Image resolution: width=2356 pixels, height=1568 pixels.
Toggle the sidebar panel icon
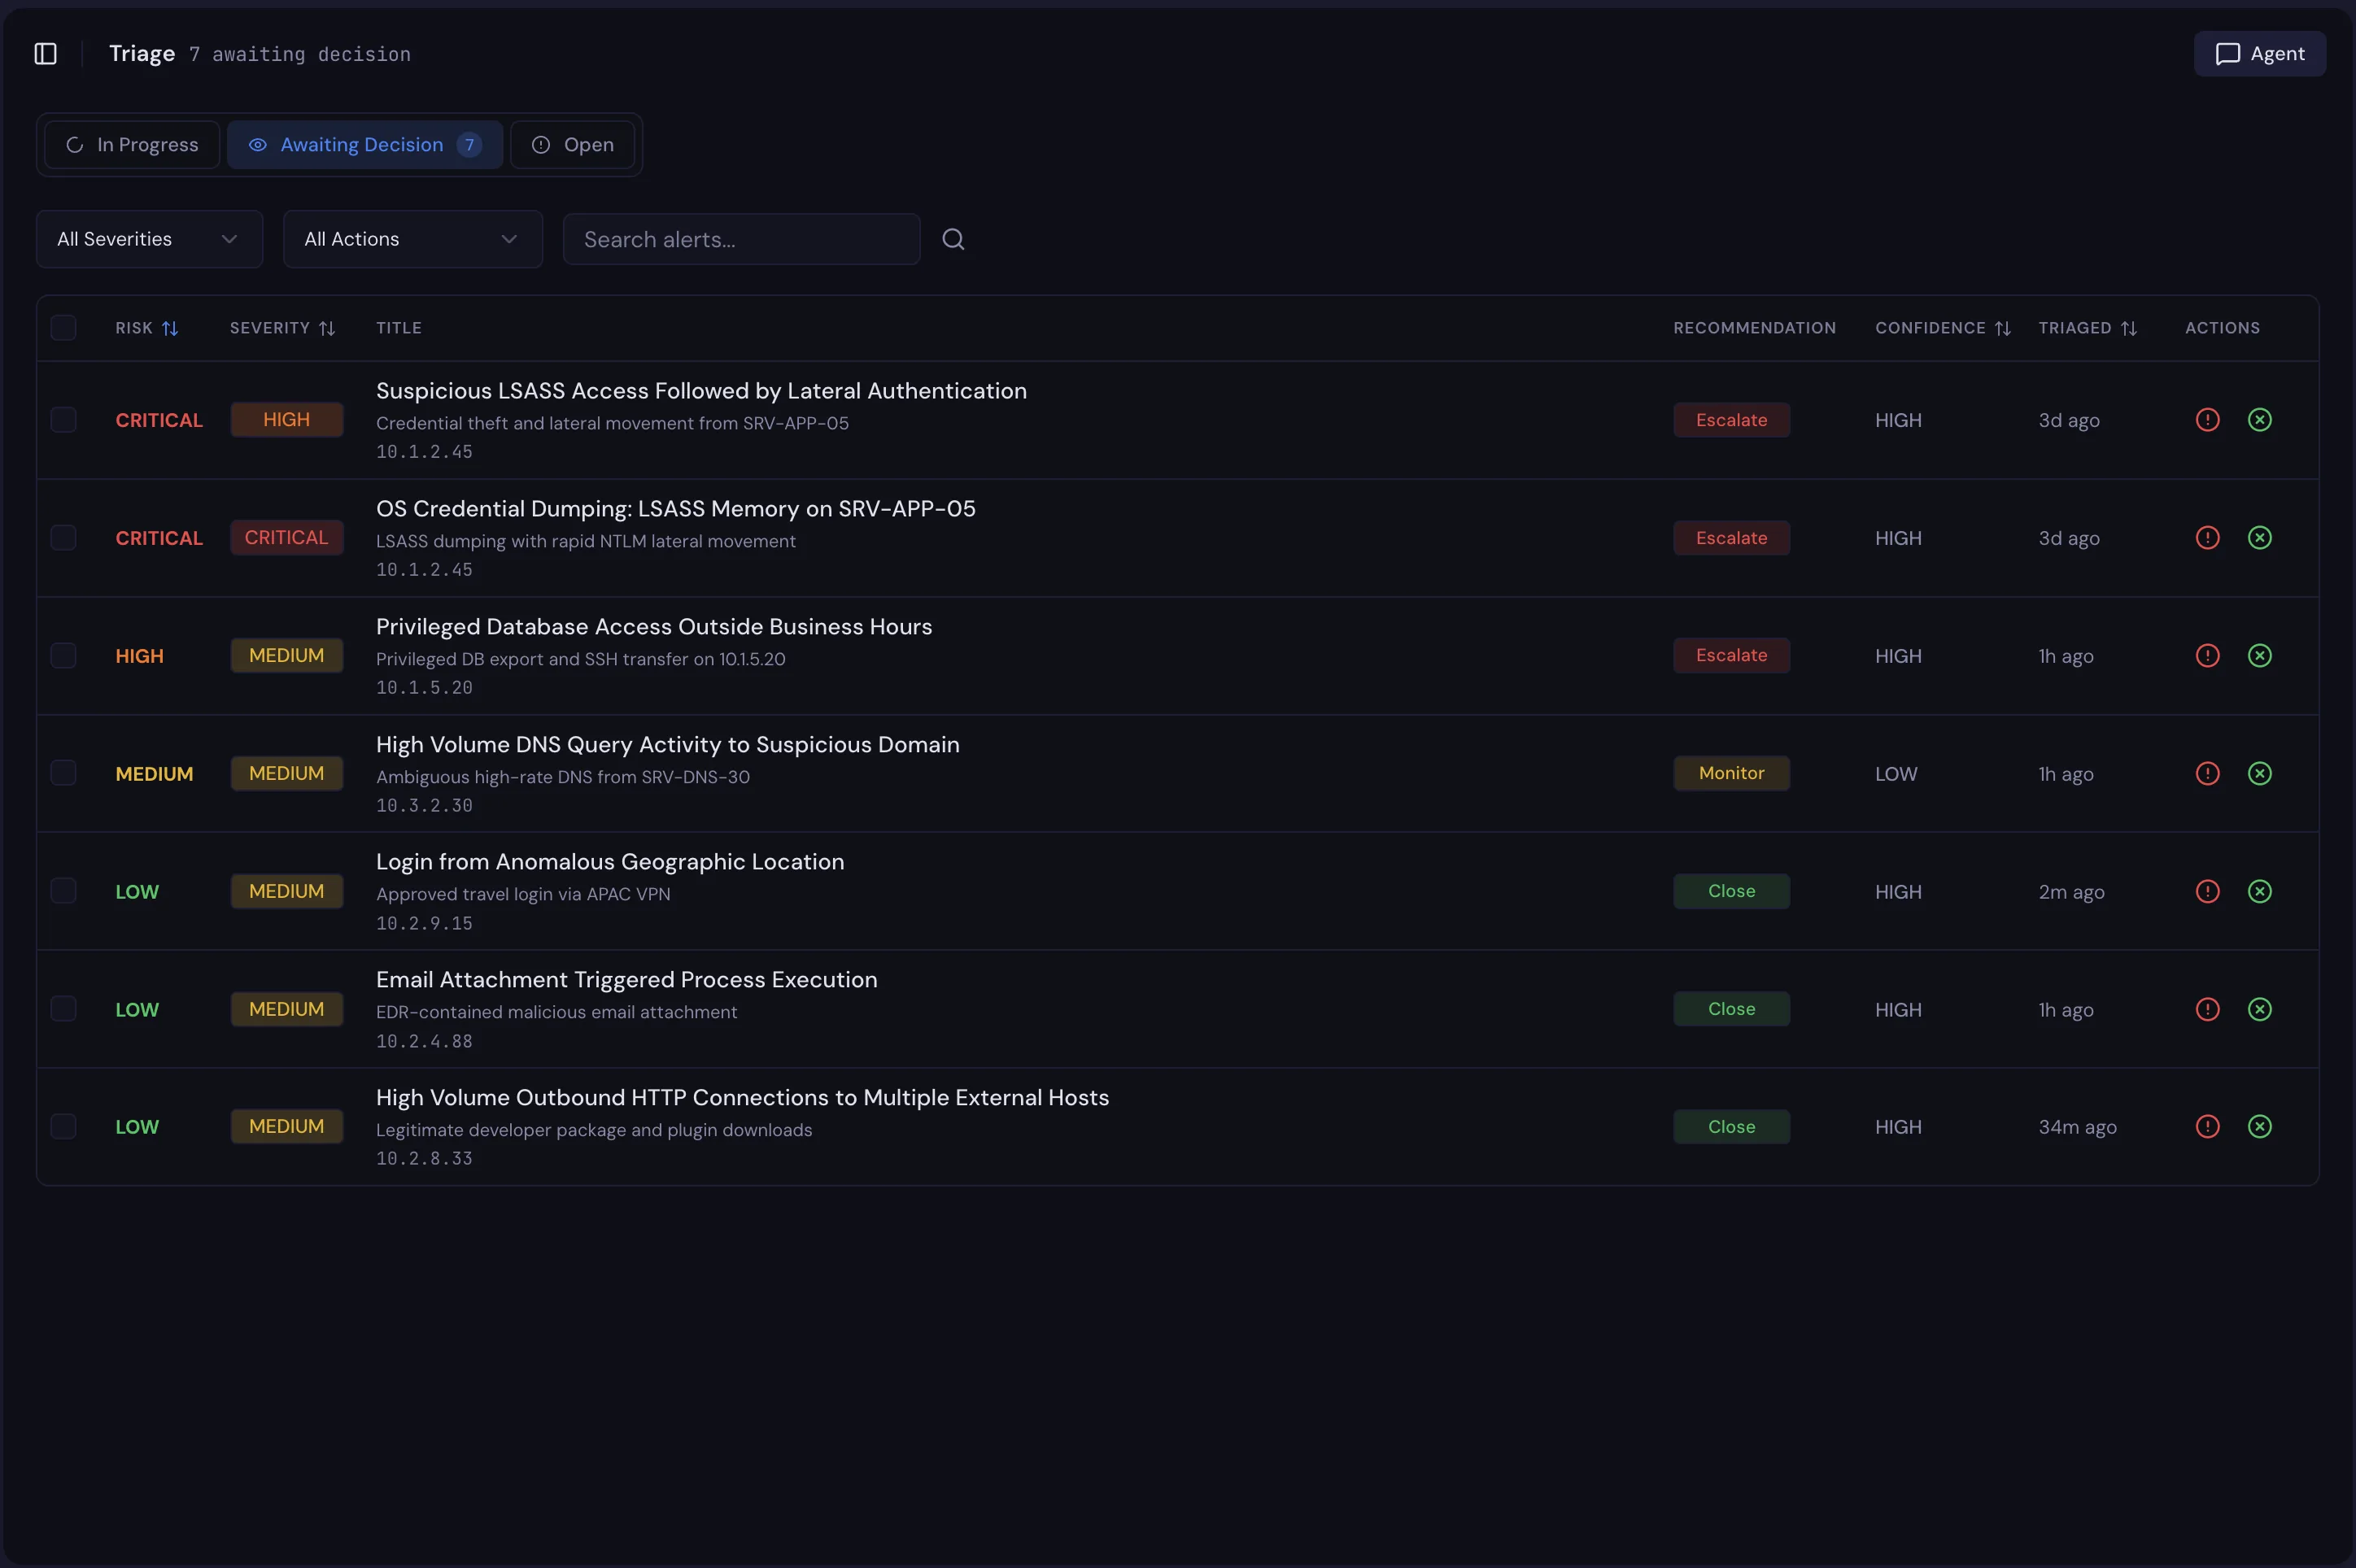[46, 54]
